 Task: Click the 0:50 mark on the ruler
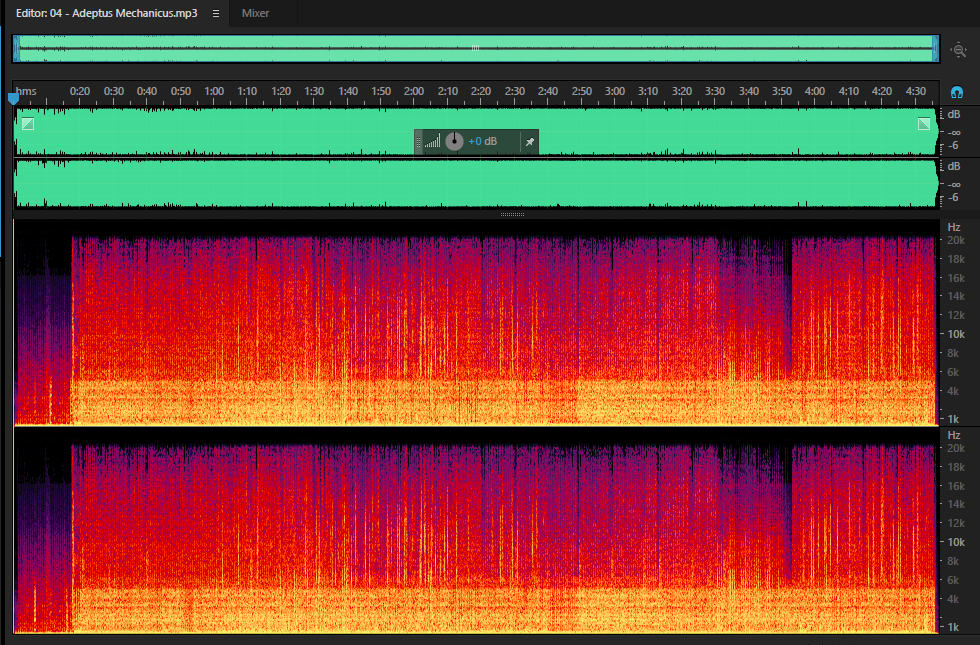point(181,91)
